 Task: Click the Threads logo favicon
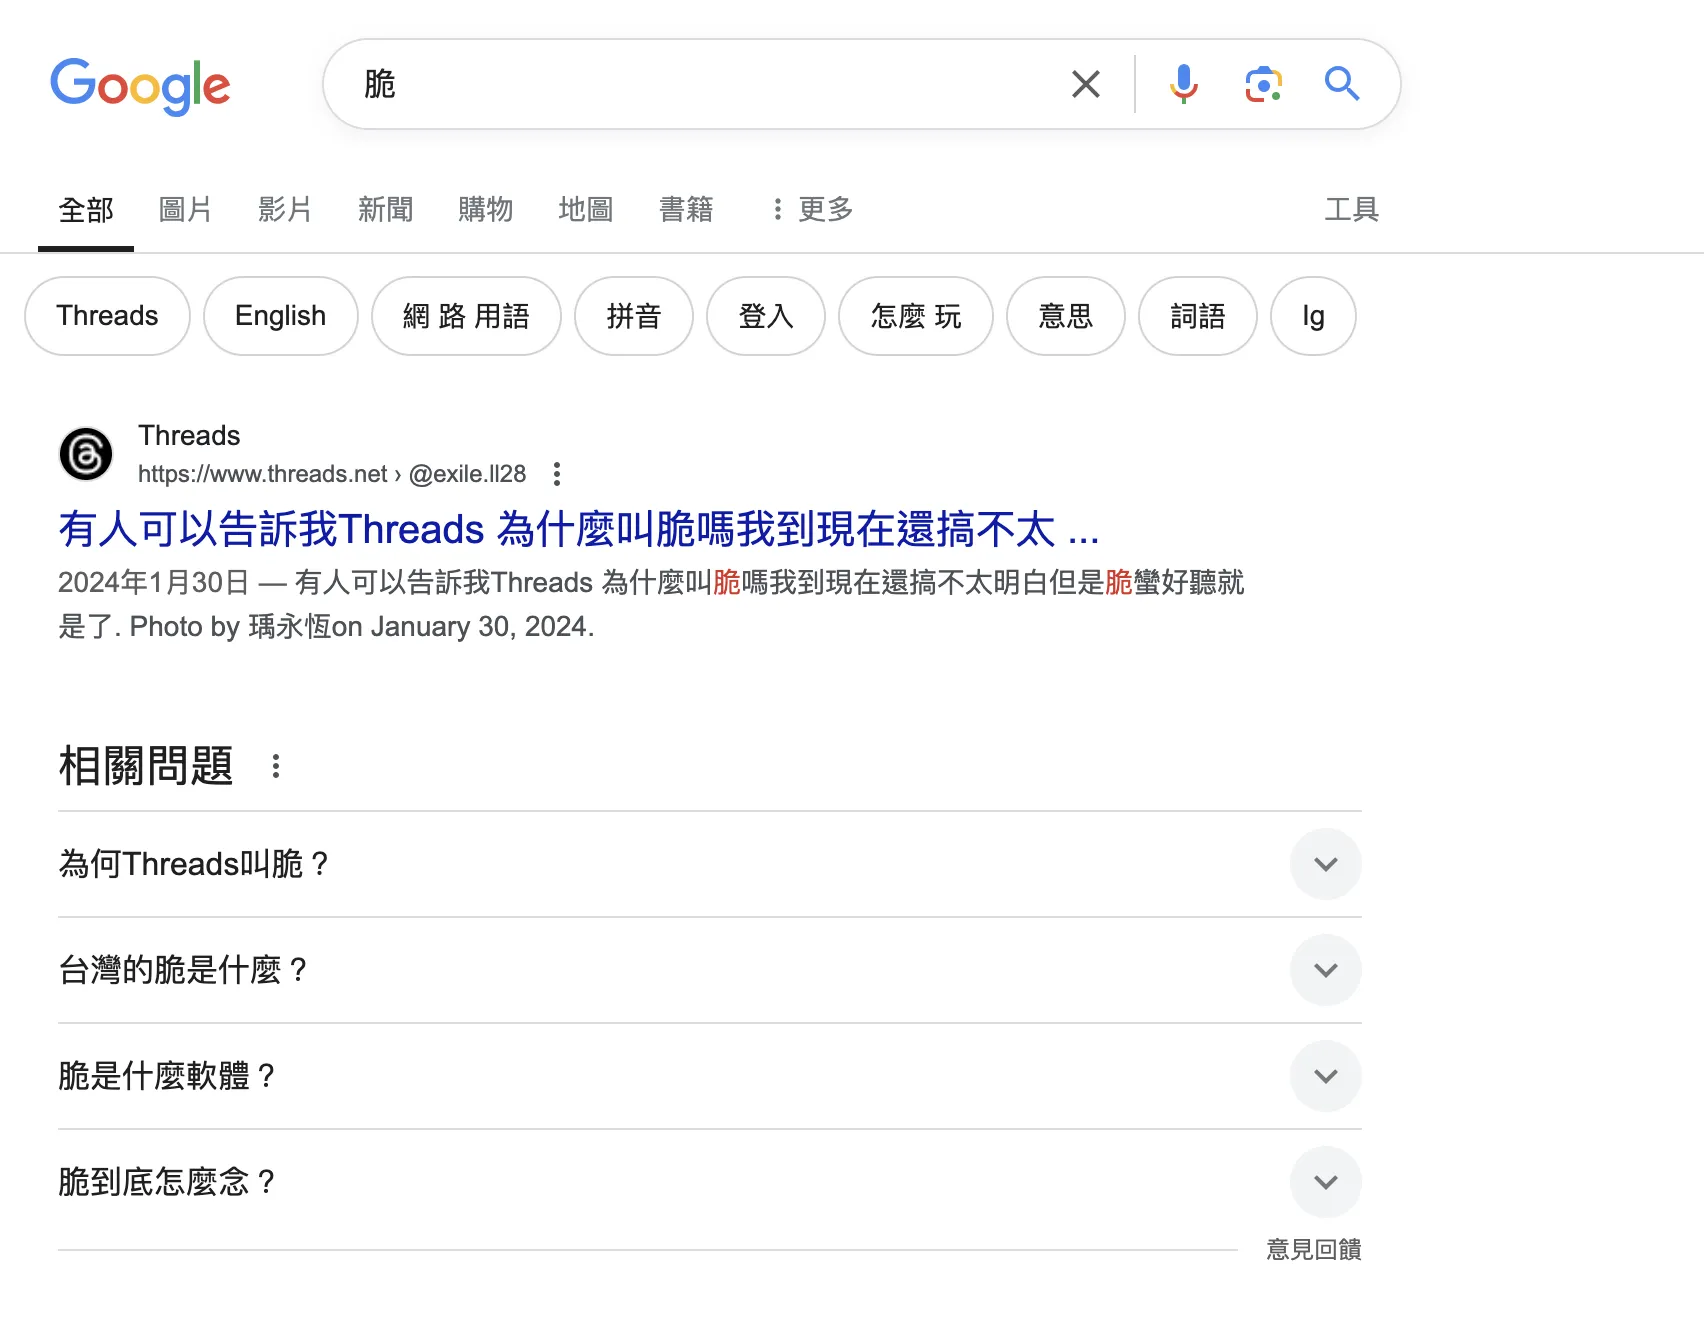pos(86,454)
